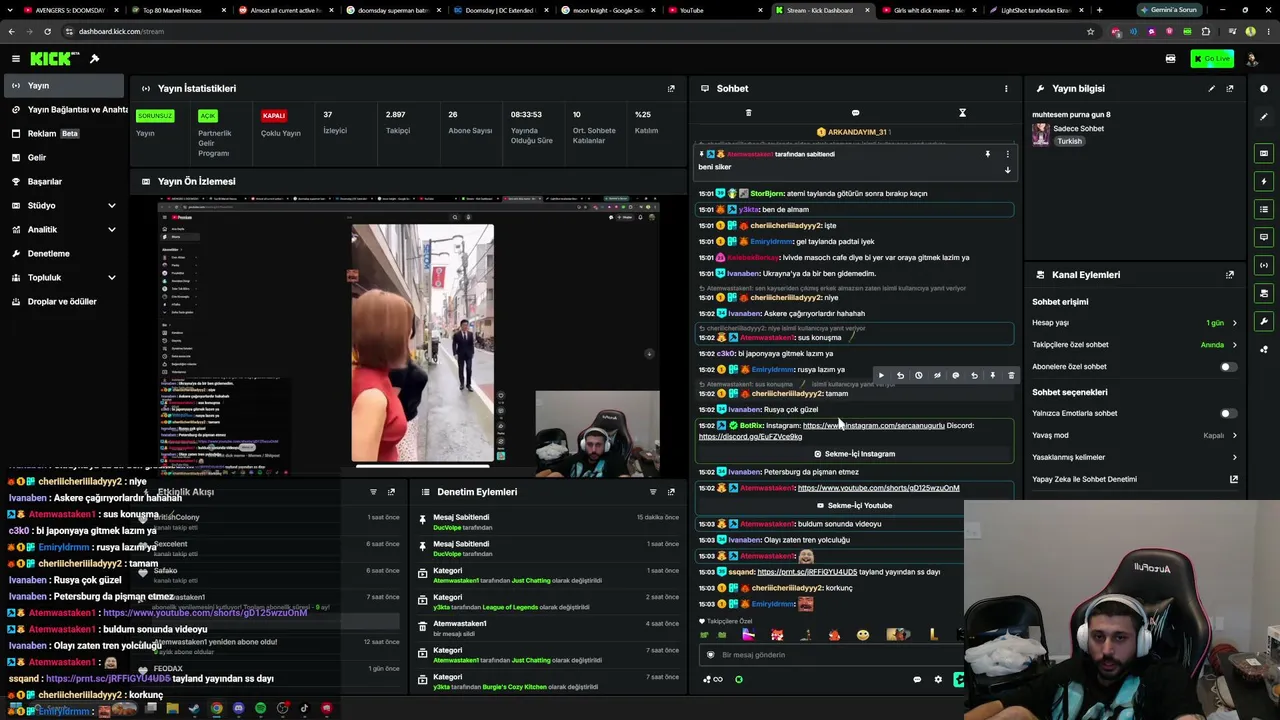Screen dimensions: 1280x720
Task: Click the down arrow in the pinned message
Action: 1007,170
